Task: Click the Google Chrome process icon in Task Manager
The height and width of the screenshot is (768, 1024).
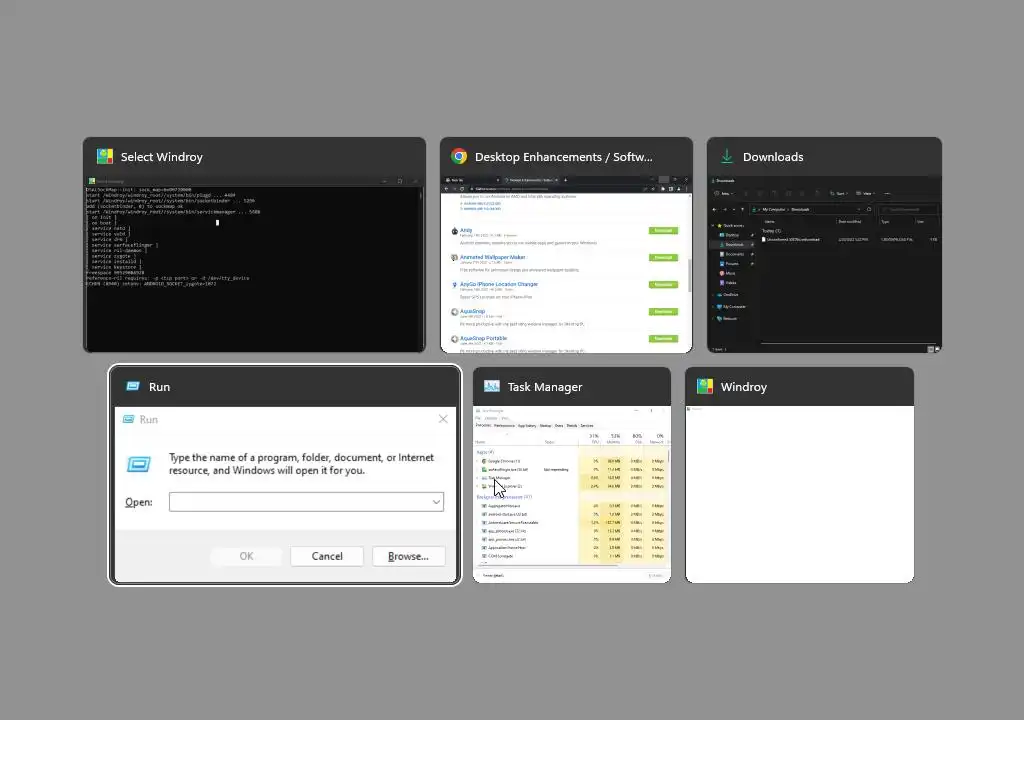Action: point(484,461)
